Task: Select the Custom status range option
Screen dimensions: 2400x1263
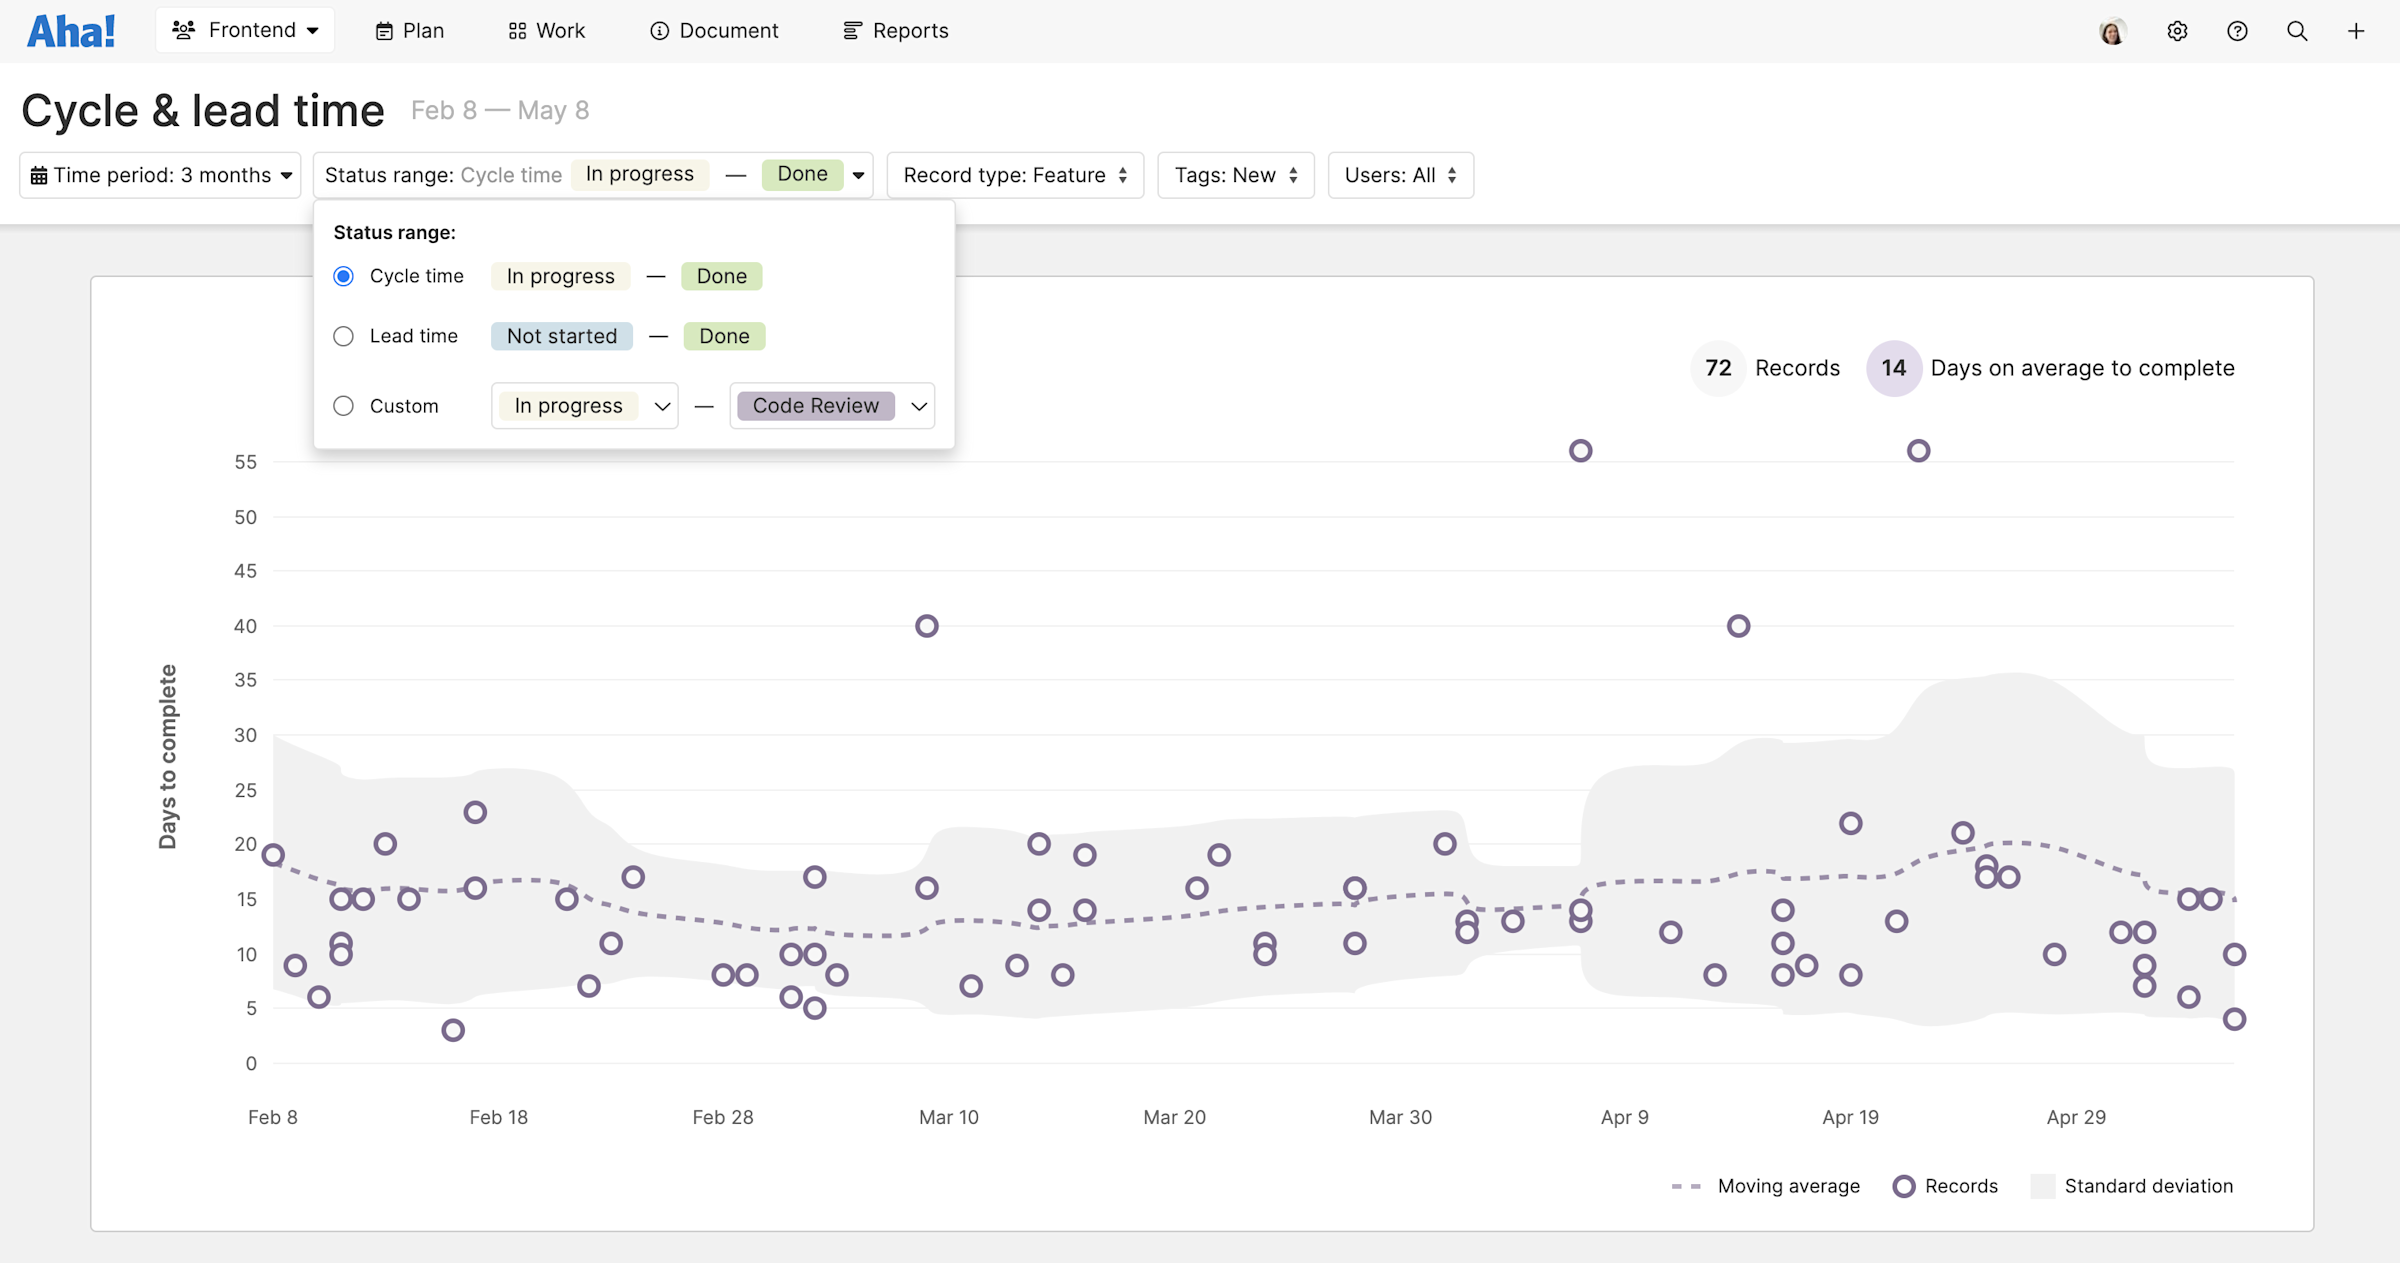Action: 343,405
